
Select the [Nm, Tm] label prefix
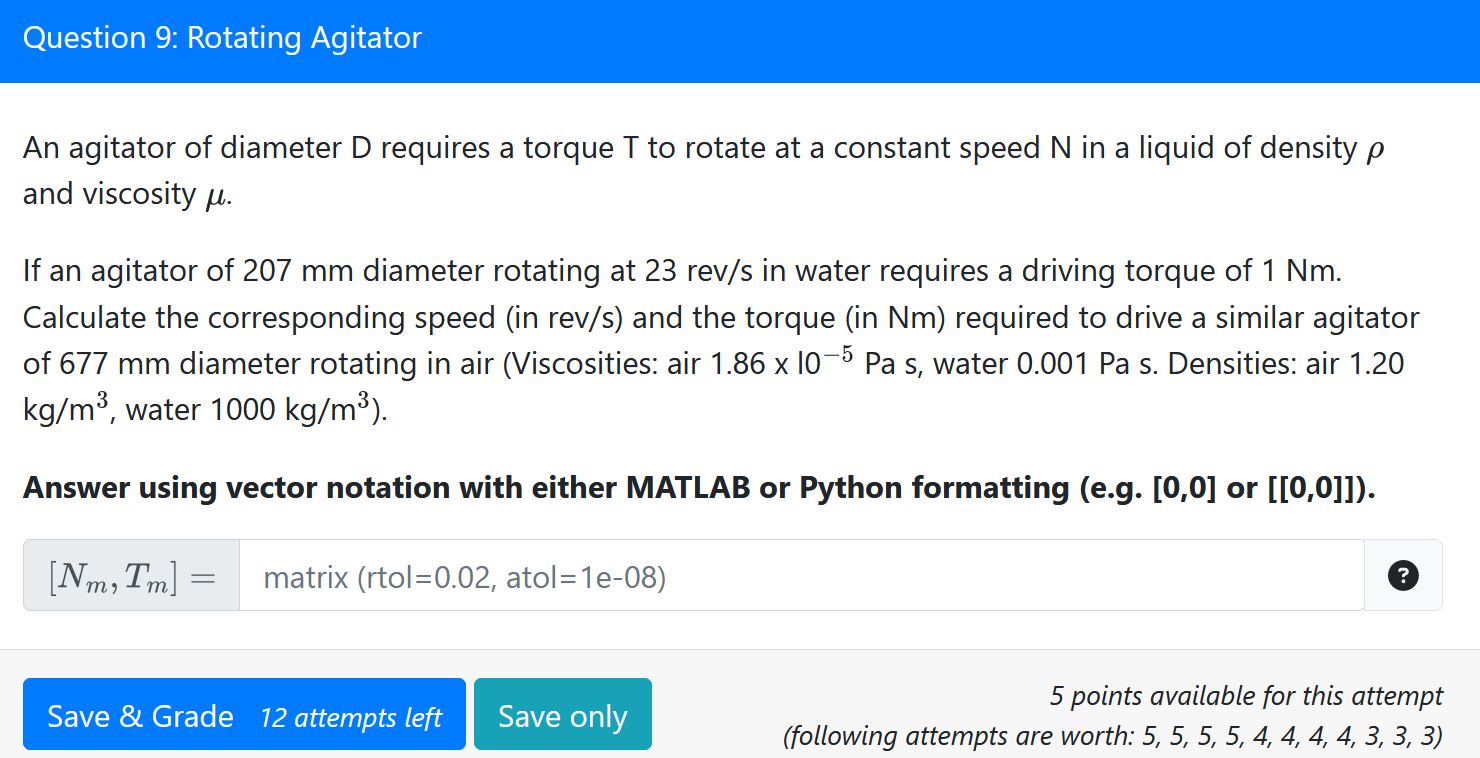tap(130, 575)
